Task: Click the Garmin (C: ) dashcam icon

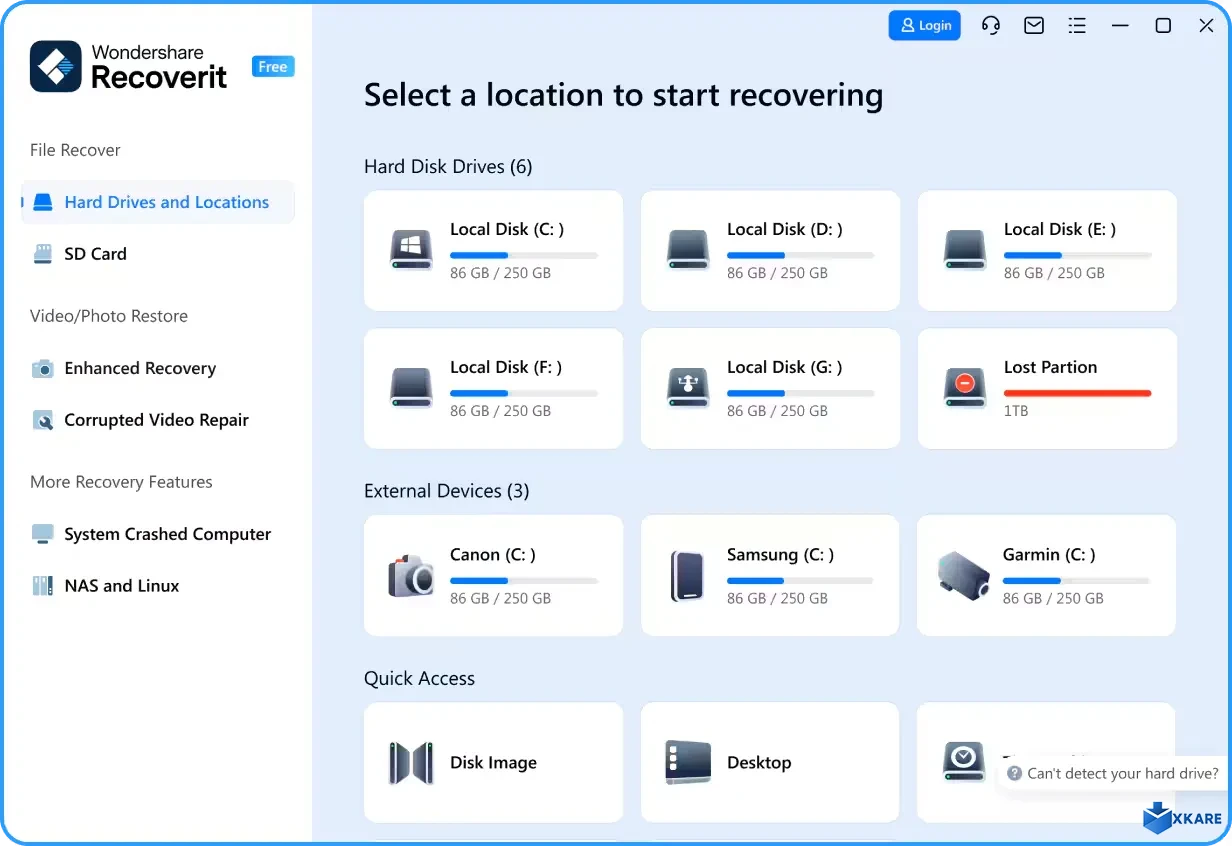Action: tap(964, 575)
